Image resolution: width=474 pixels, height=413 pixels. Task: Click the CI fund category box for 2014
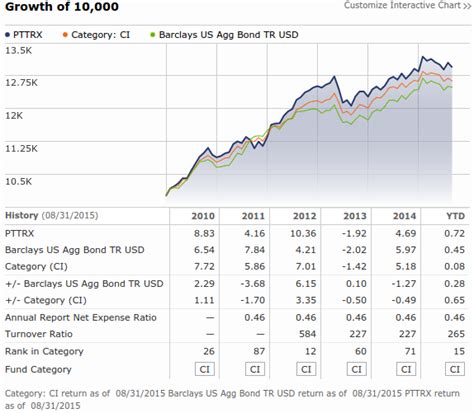406,369
